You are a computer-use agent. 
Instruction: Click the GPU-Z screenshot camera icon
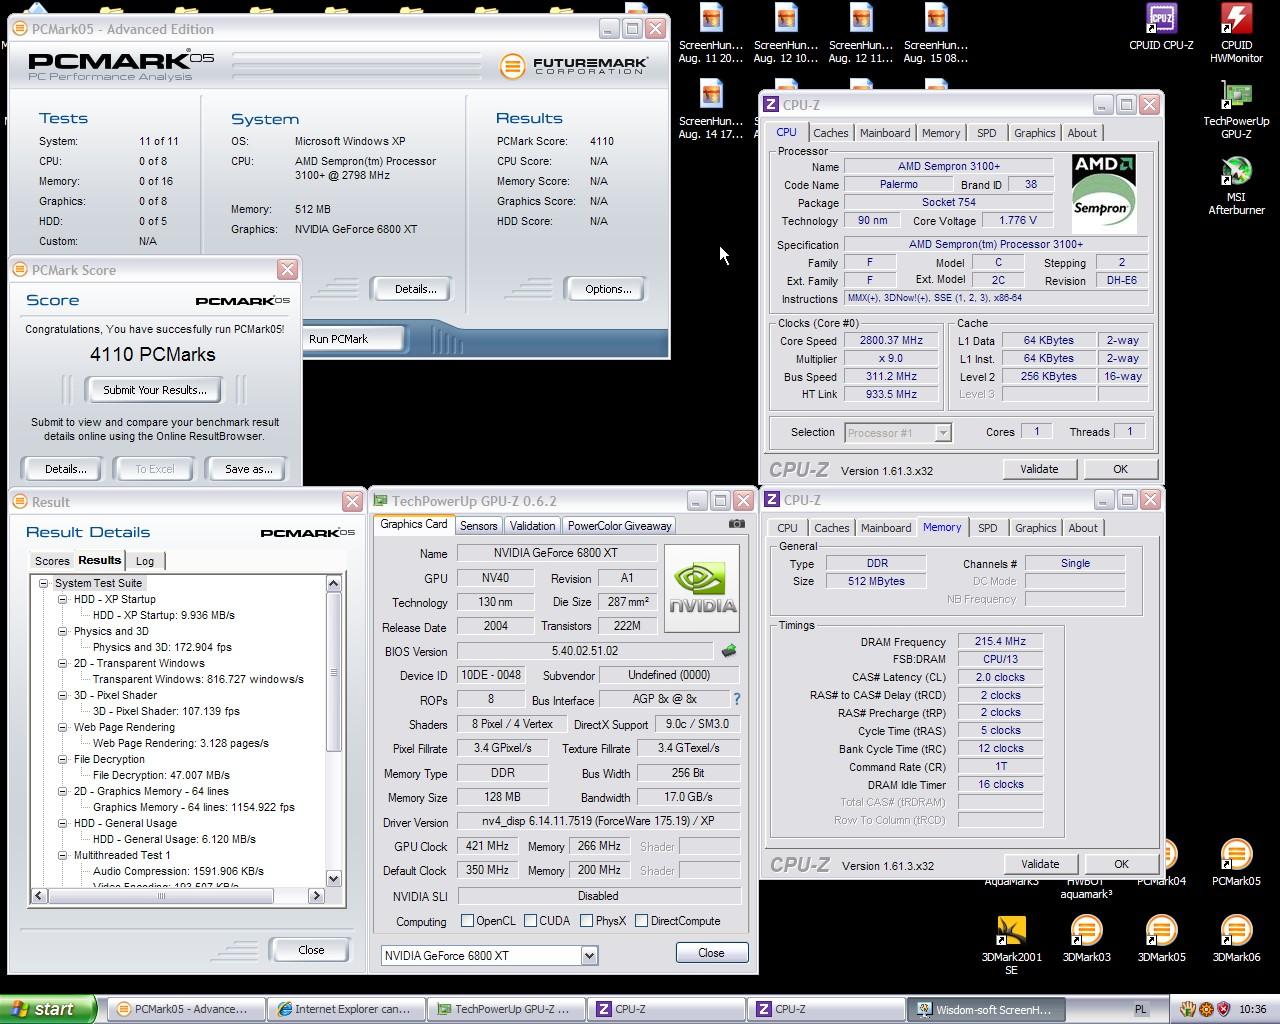[737, 524]
